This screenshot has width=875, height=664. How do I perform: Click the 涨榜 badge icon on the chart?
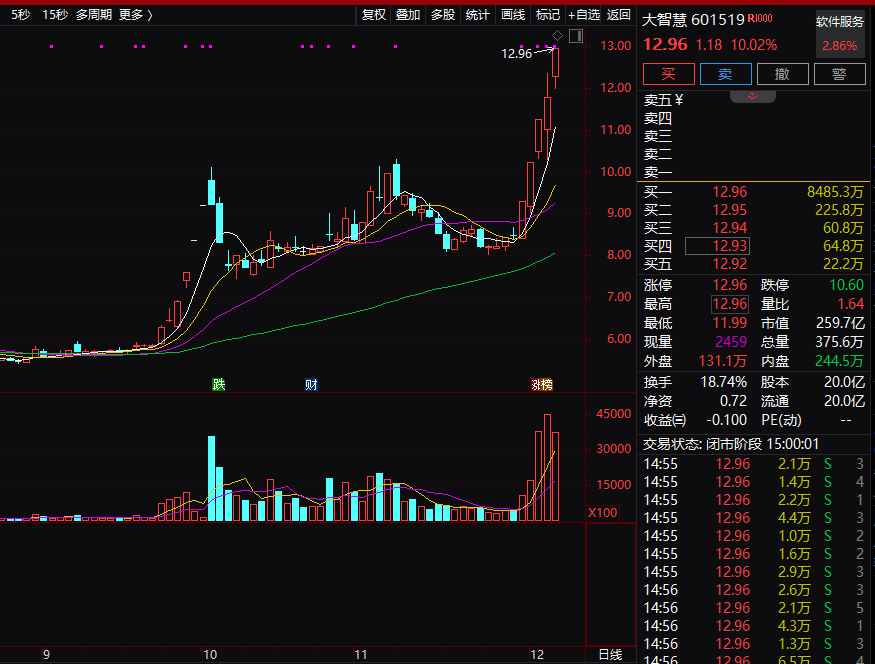pyautogui.click(x=541, y=385)
